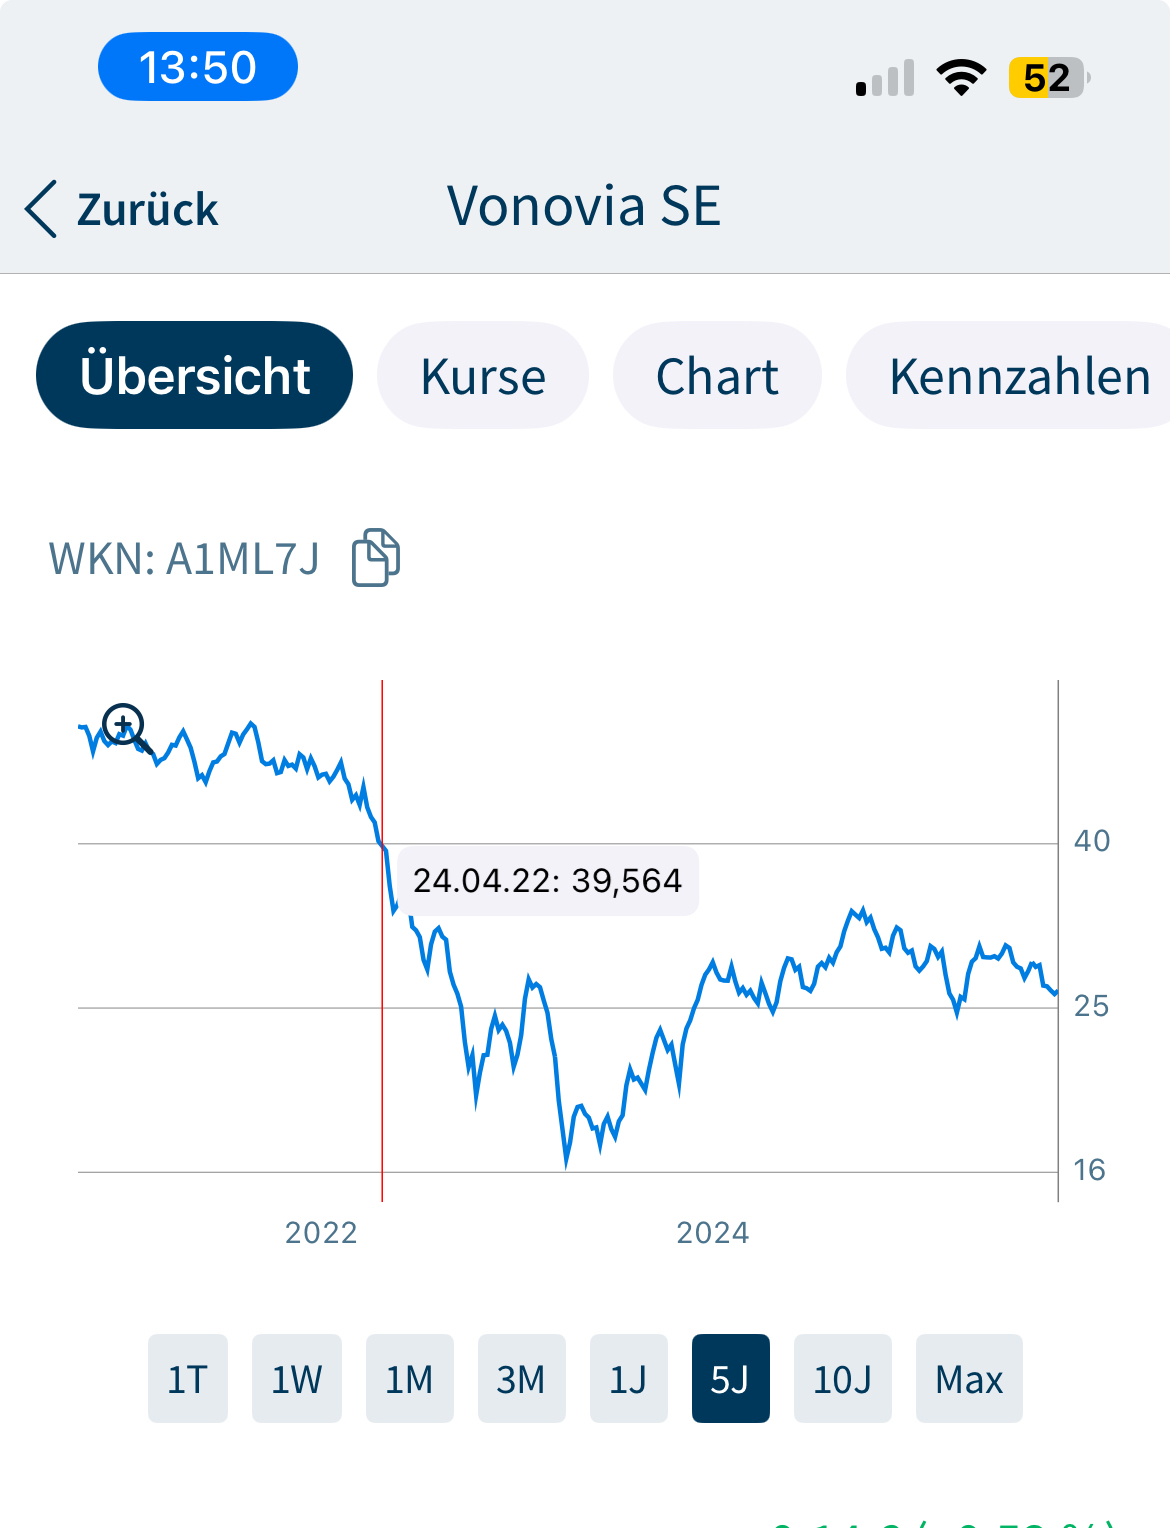Select the Übersicht tab
The image size is (1170, 1528).
tap(195, 376)
